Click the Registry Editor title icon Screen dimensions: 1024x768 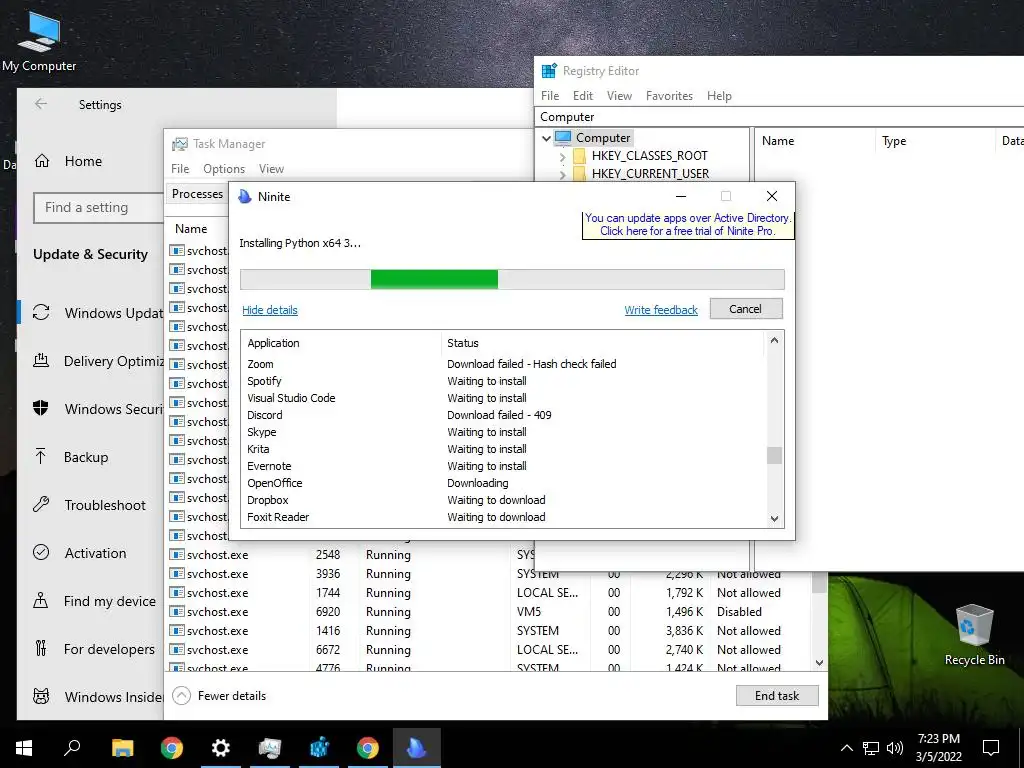tap(549, 71)
